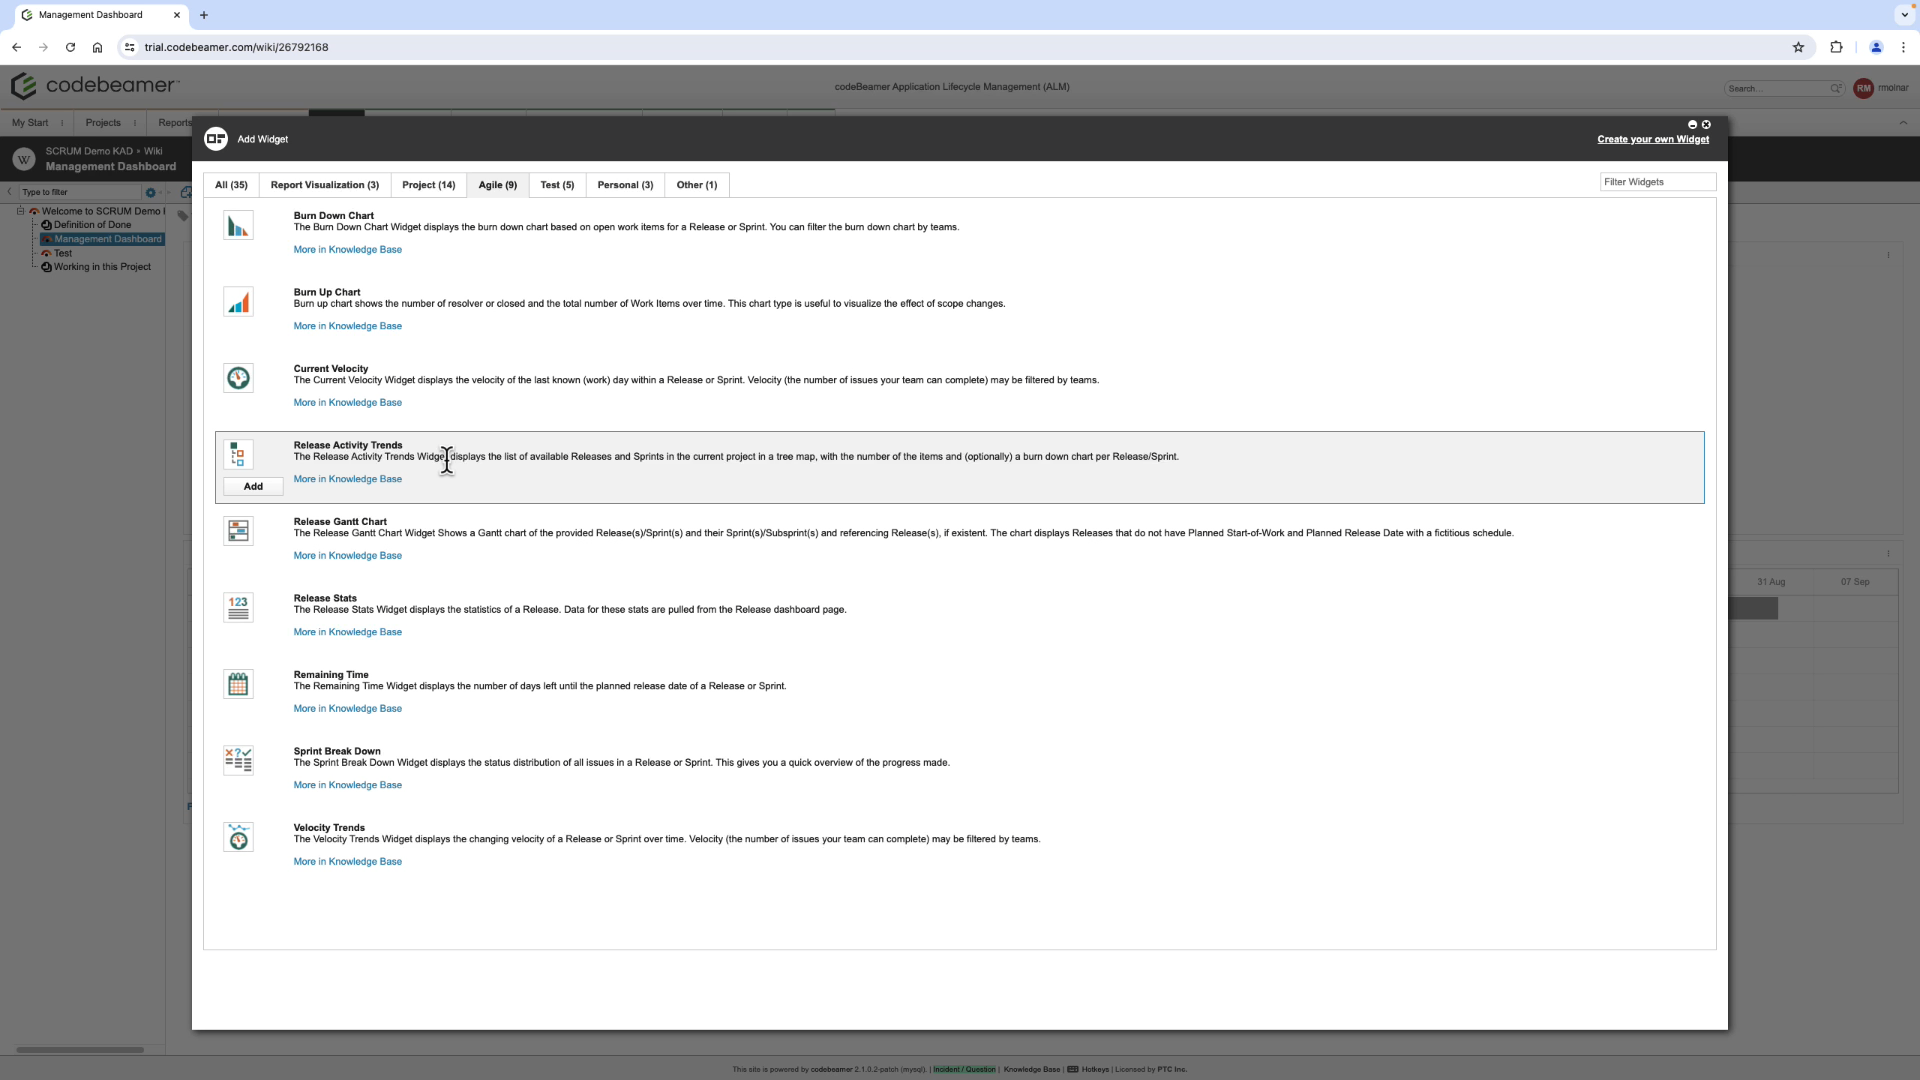Open the Chrome three-dot menu

pyautogui.click(x=1903, y=47)
